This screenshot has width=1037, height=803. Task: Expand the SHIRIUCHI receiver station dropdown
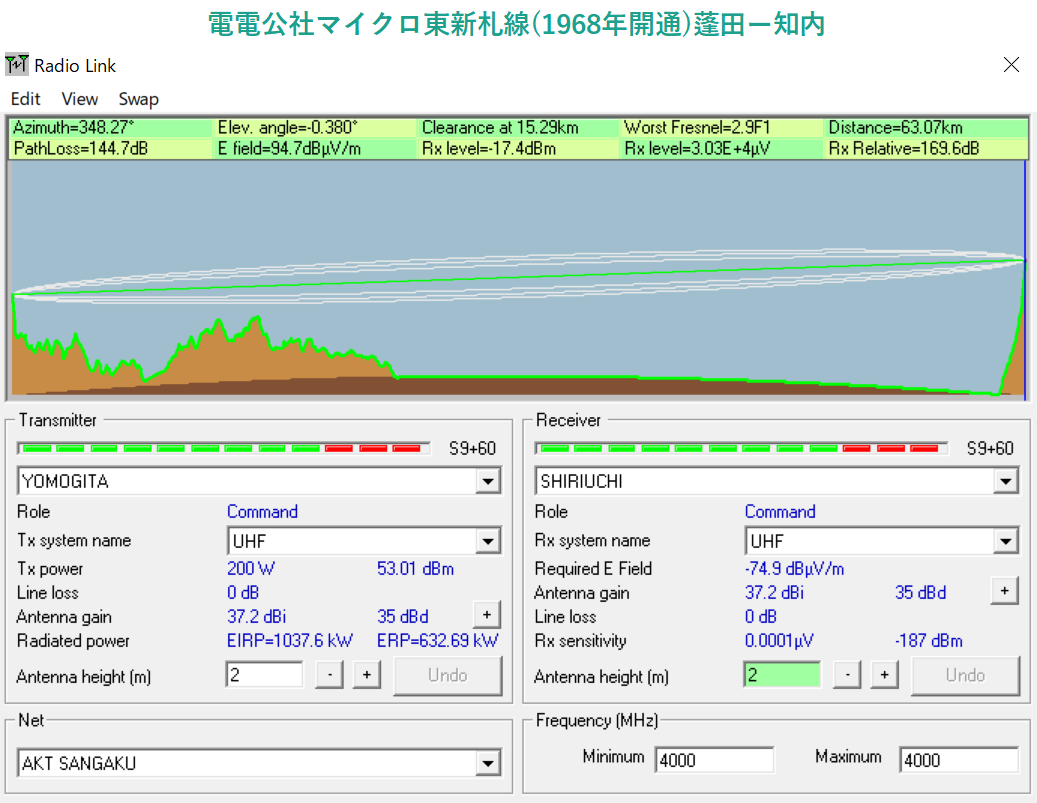(1005, 481)
